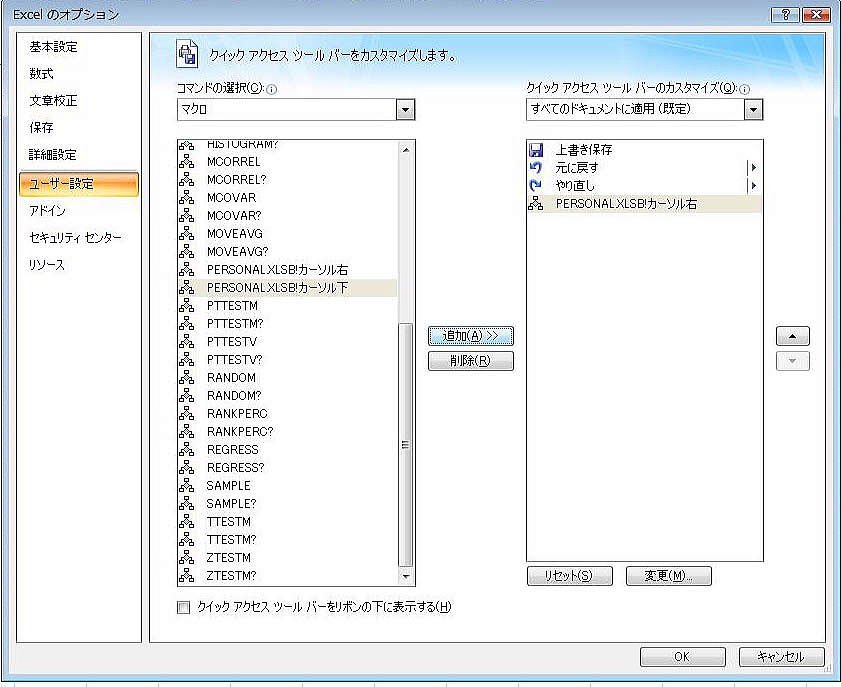Move selected item up with arrow button
Viewport: 841px width, 687px height.
(x=793, y=336)
